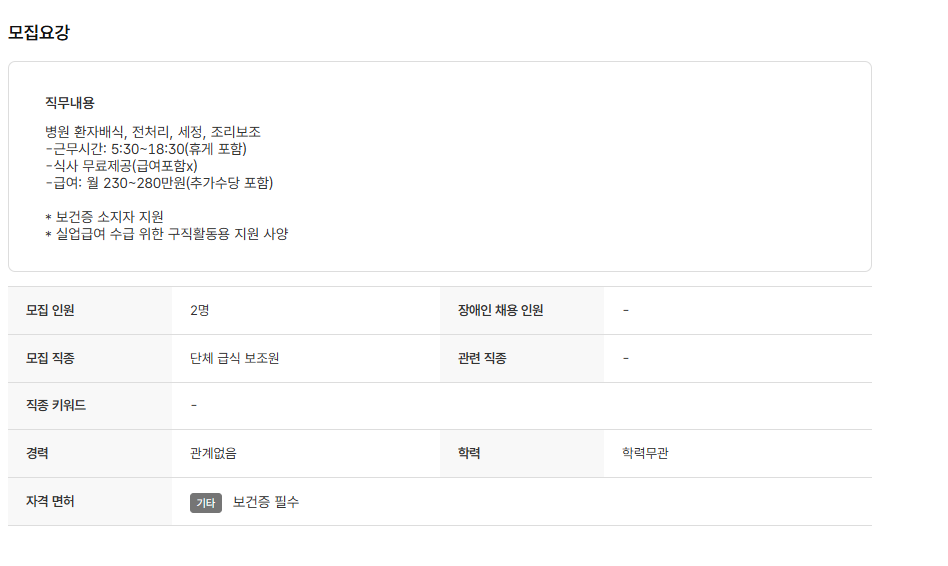The image size is (948, 566).
Task: Click the 학력무관 value
Action: [645, 453]
